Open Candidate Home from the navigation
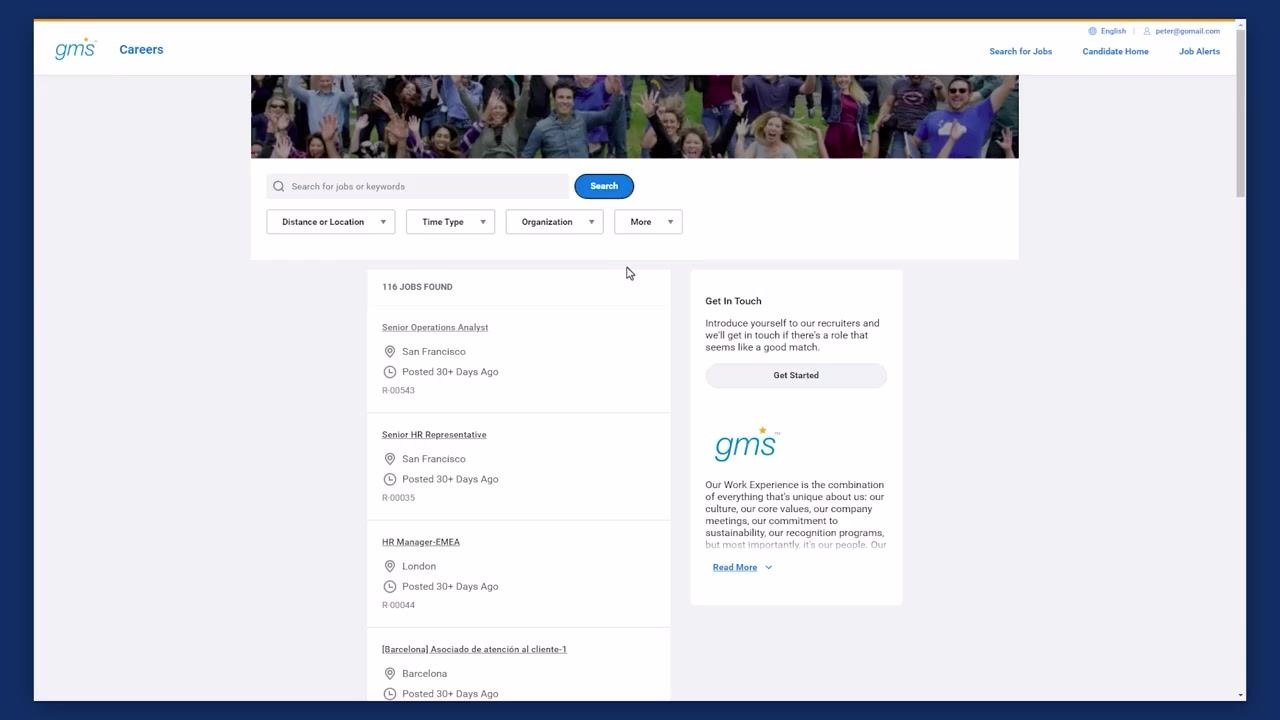 (x=1115, y=52)
